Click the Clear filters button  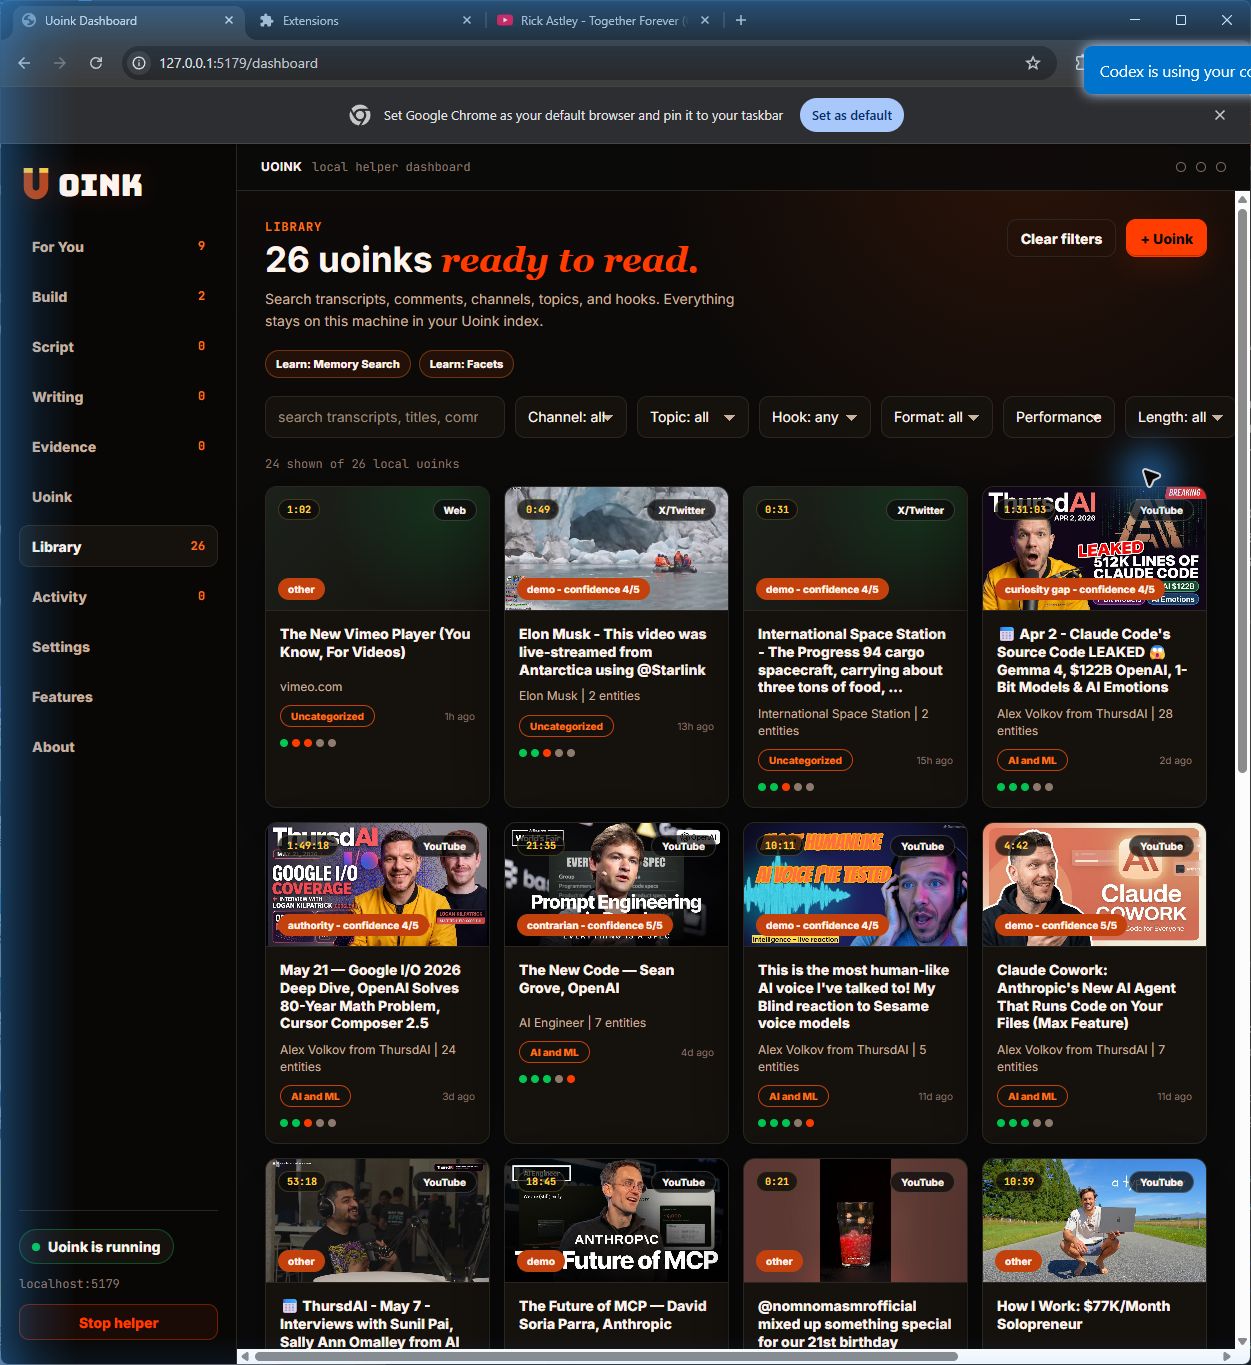coord(1061,239)
